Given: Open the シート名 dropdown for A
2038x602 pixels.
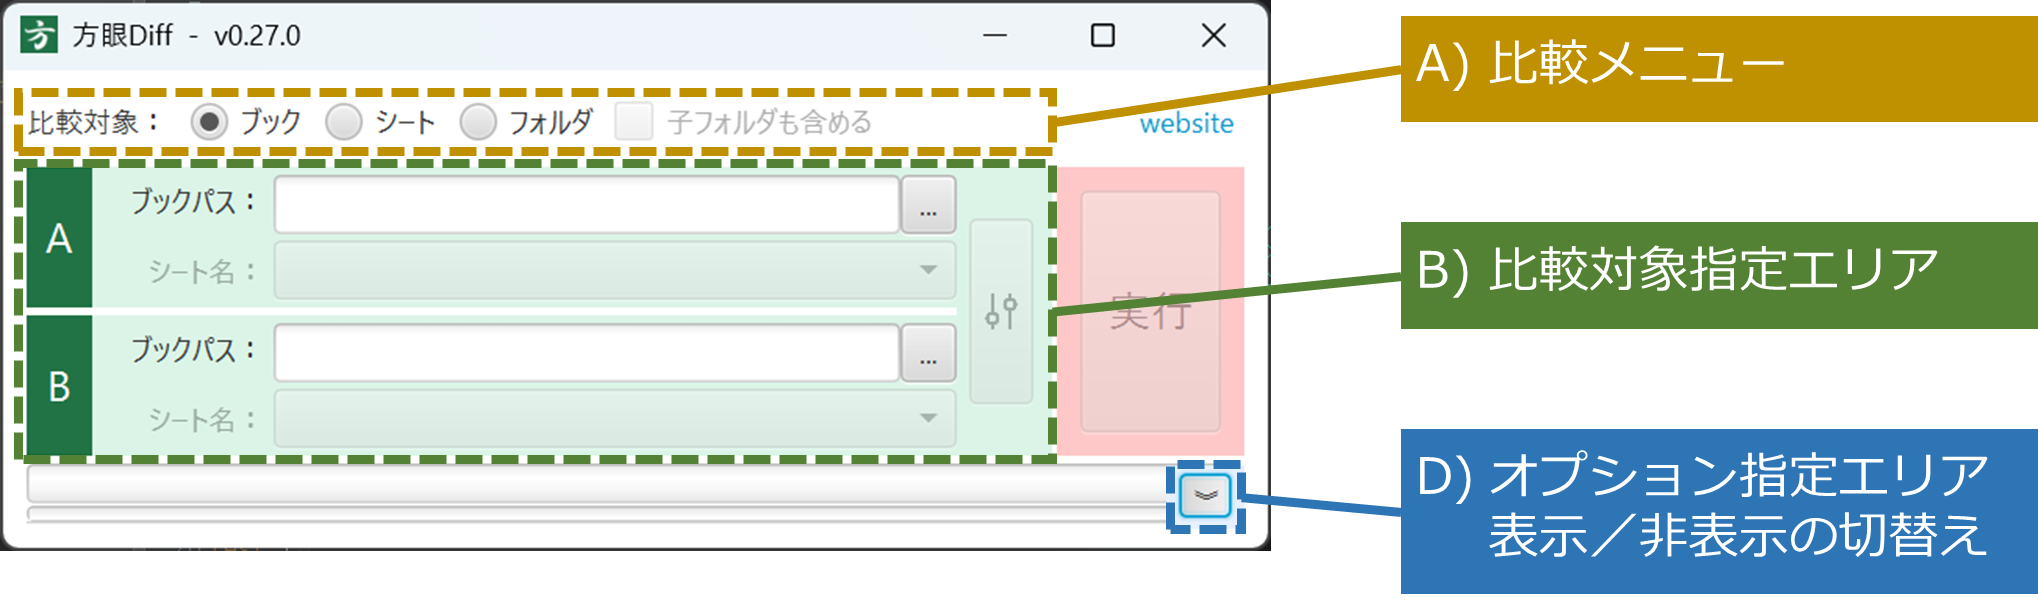Looking at the screenshot, I should 614,270.
